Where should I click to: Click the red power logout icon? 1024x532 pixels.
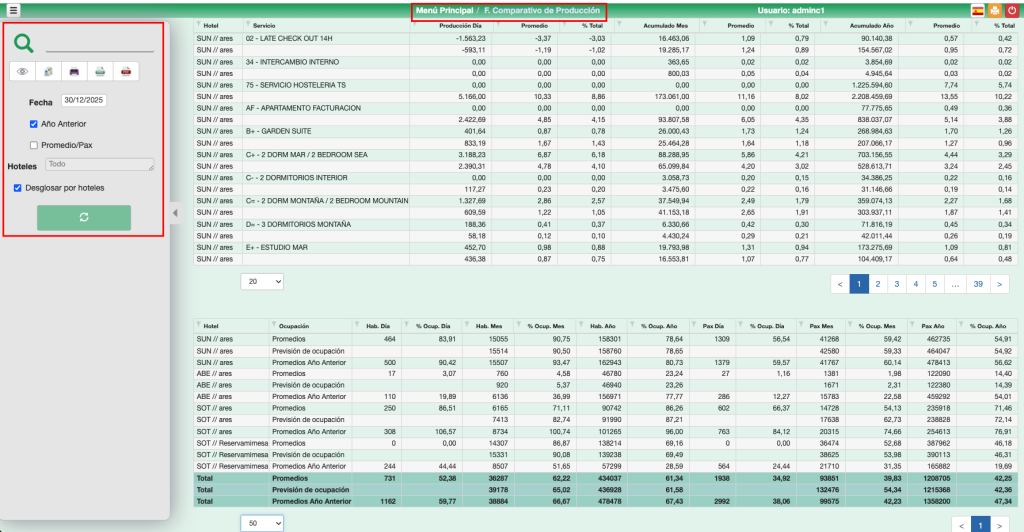[1013, 10]
